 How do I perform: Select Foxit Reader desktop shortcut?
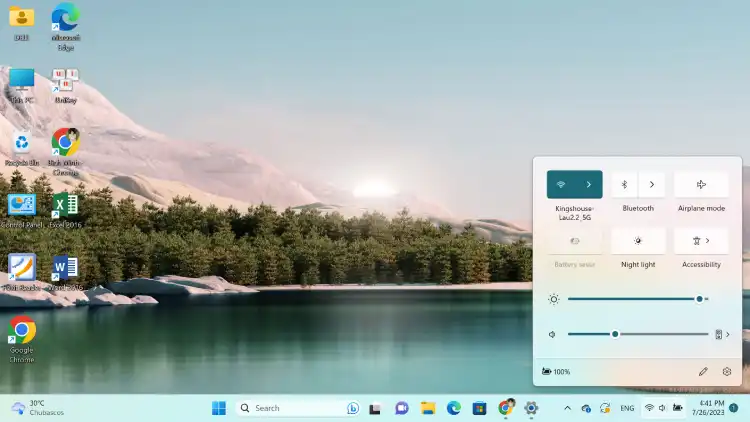[x=22, y=273]
